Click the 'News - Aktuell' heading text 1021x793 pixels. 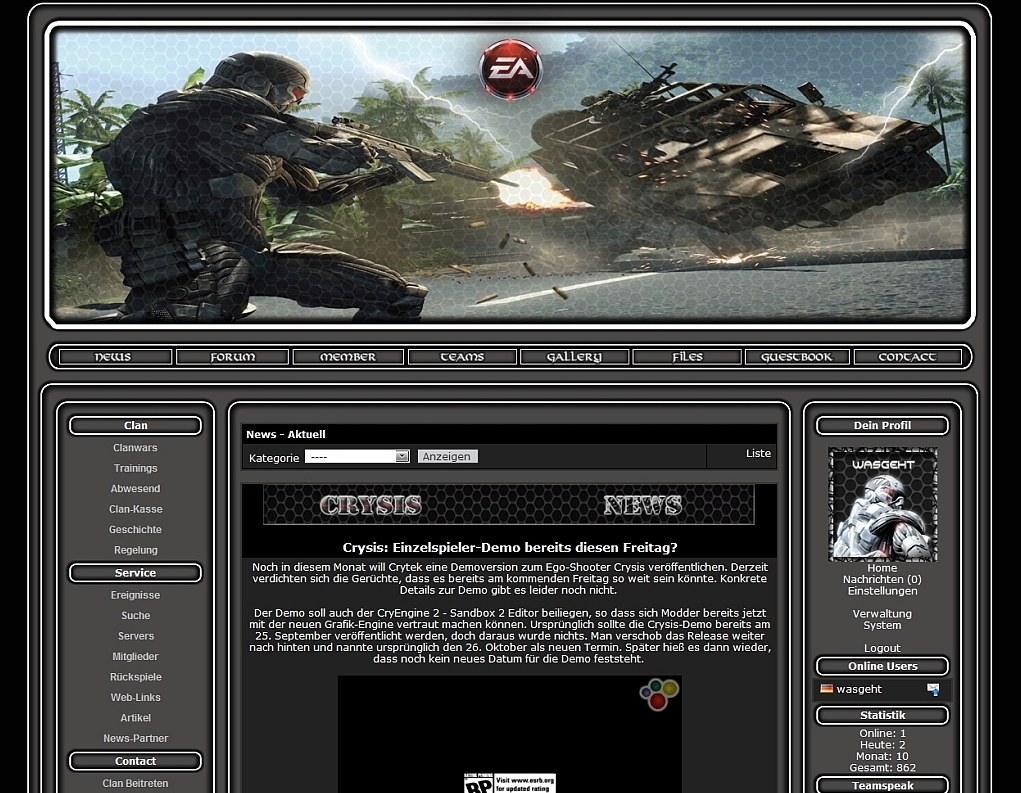[x=286, y=434]
